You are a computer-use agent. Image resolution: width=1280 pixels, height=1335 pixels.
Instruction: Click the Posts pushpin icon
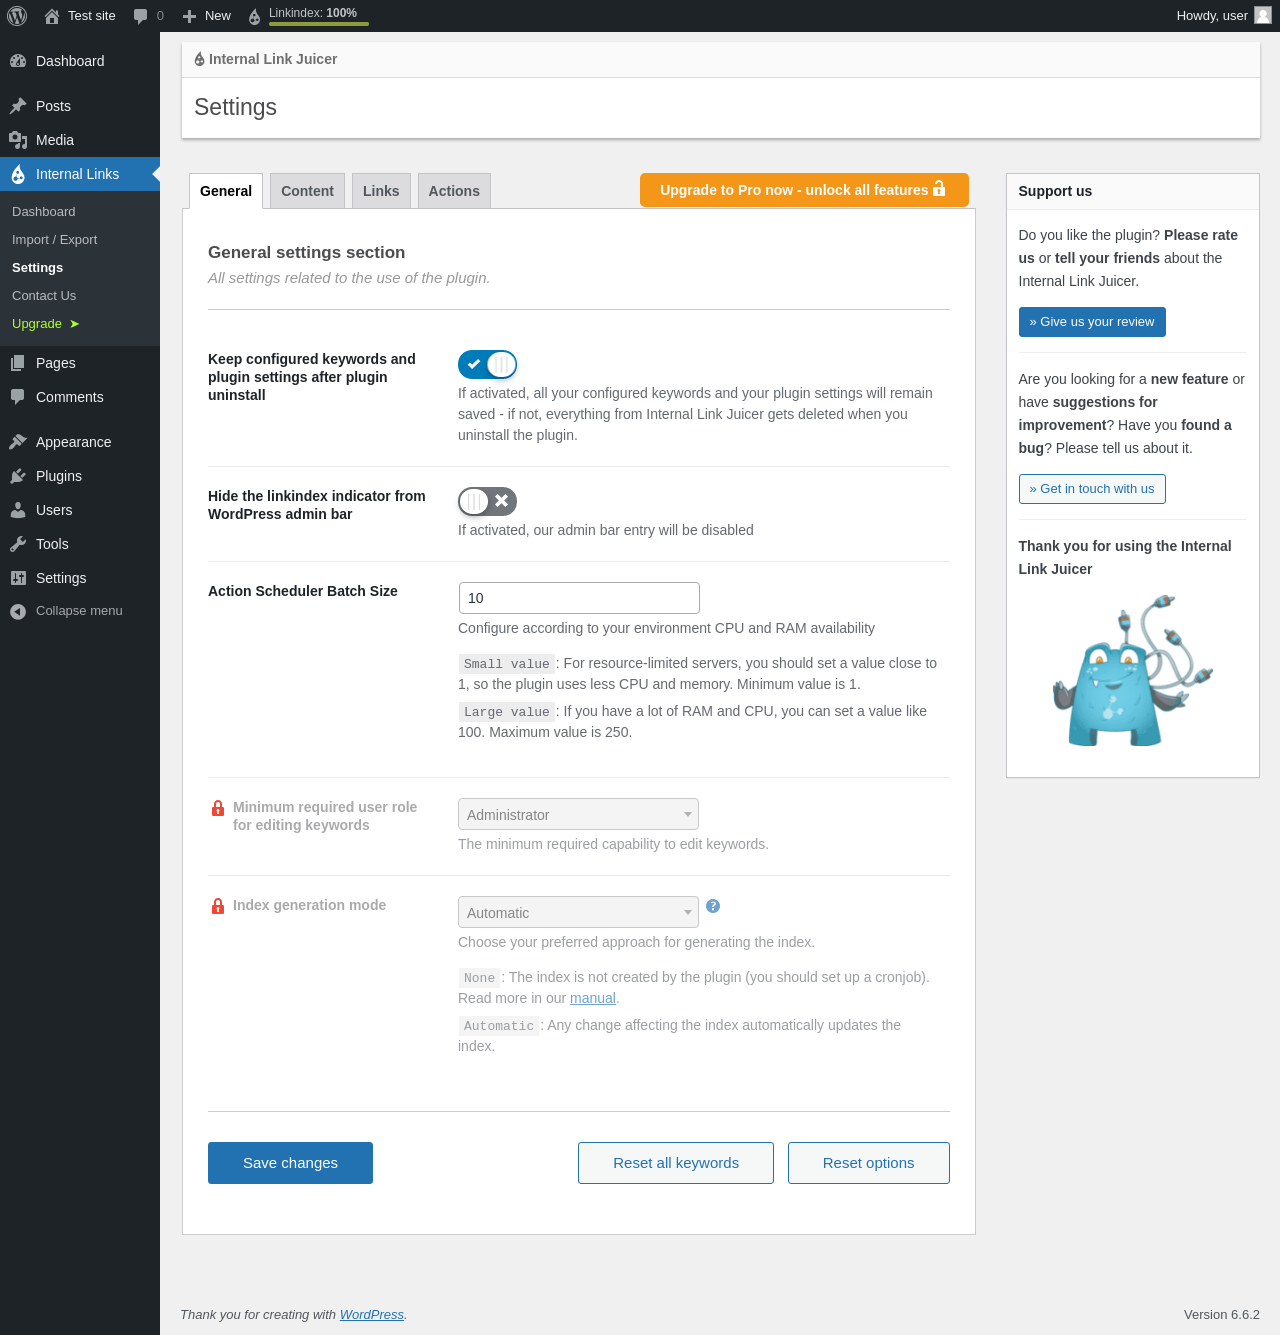18,106
